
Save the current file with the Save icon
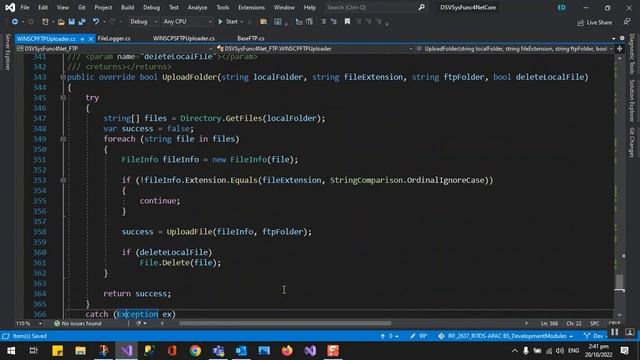pyautogui.click(x=71, y=22)
